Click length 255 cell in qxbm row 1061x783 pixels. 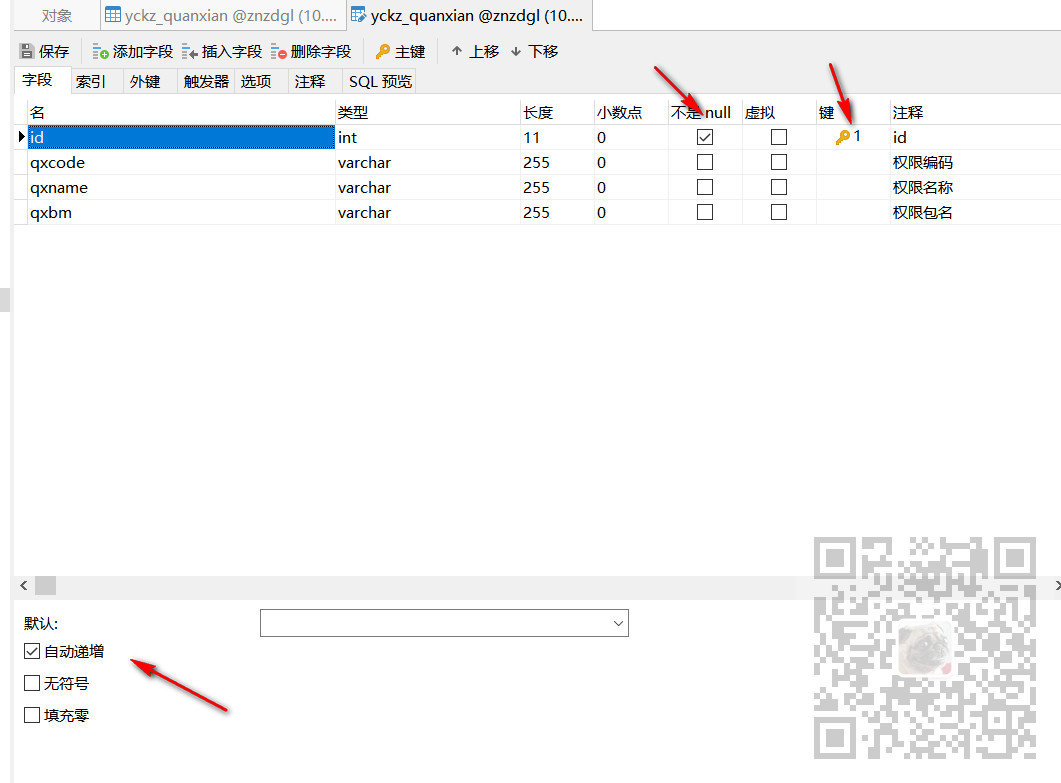[x=557, y=212]
